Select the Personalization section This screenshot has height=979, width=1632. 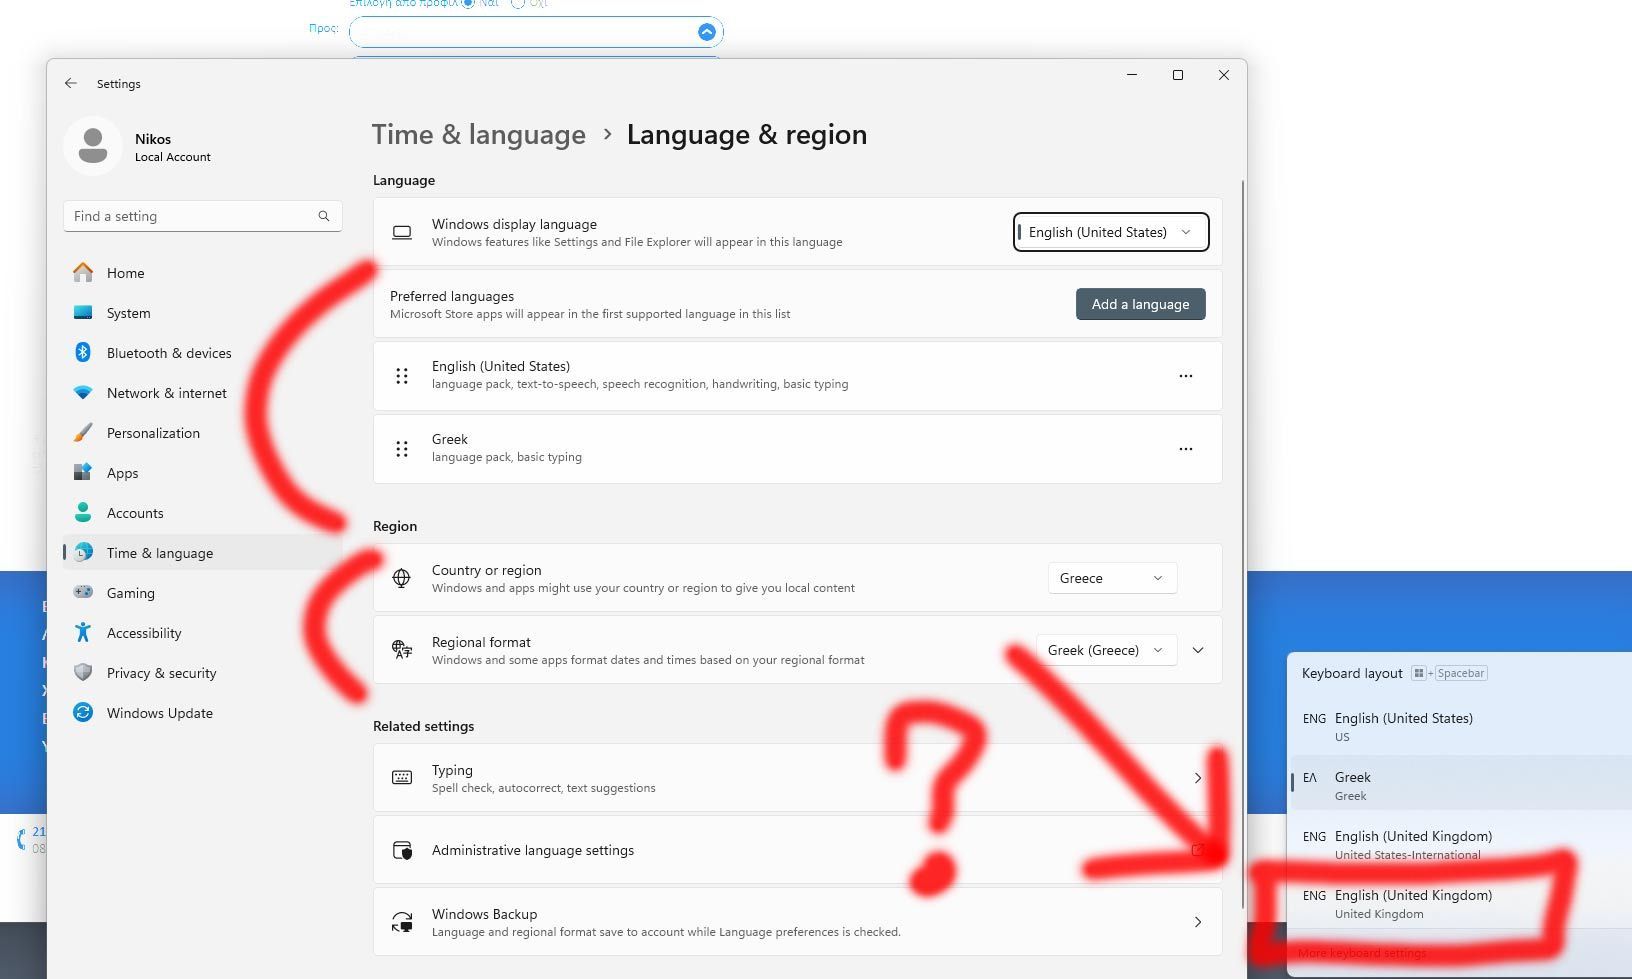pyautogui.click(x=153, y=433)
